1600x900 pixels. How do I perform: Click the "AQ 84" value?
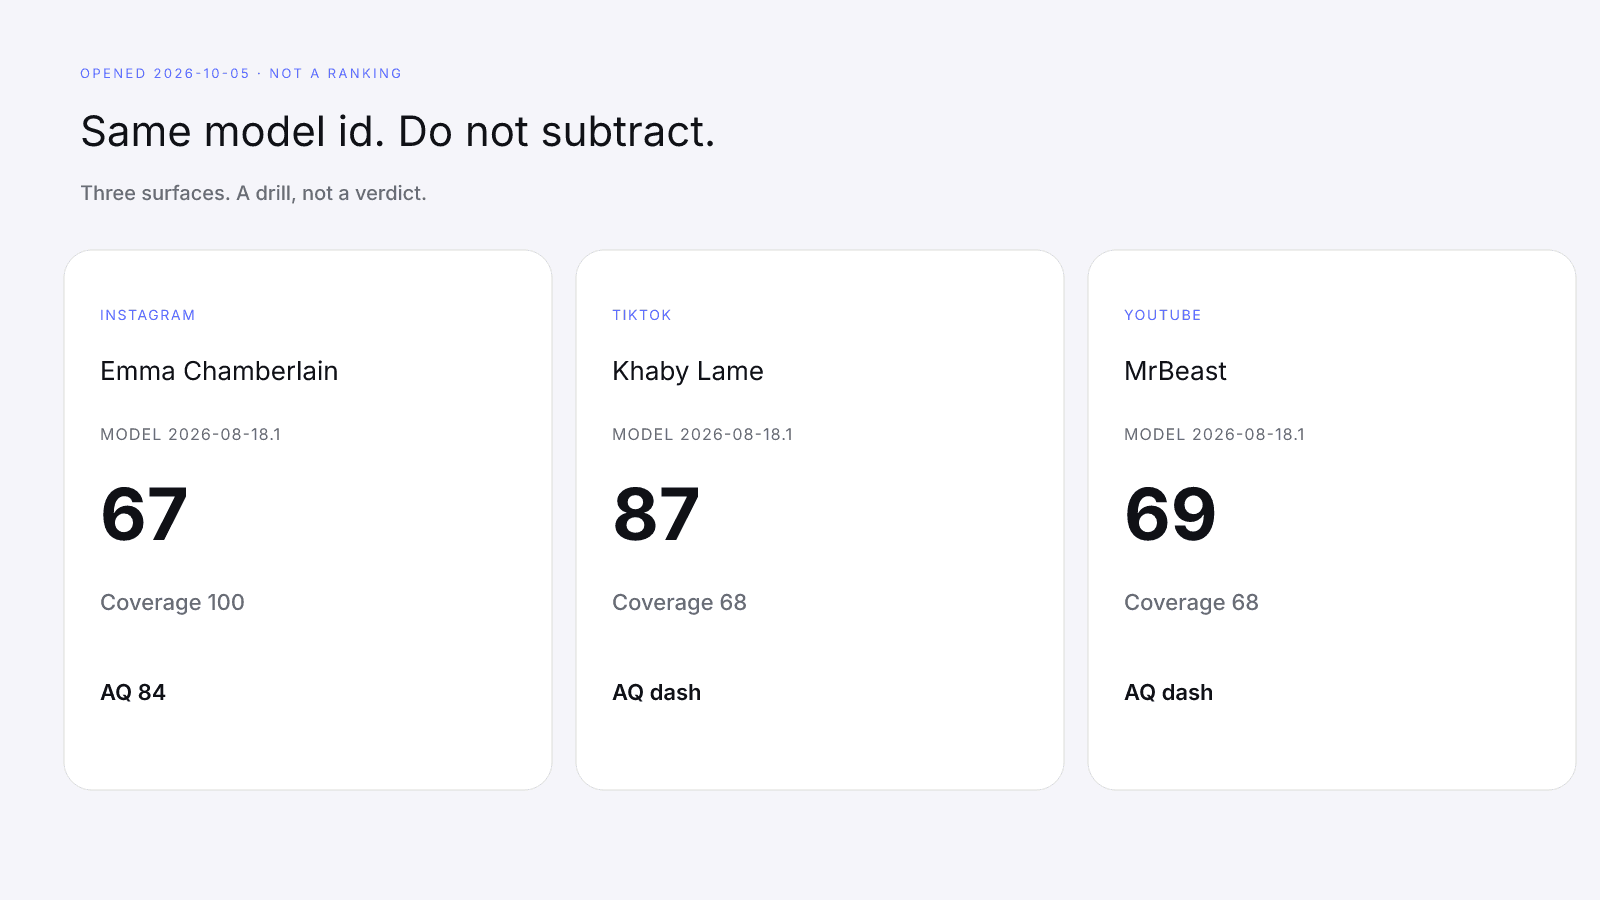(x=133, y=692)
